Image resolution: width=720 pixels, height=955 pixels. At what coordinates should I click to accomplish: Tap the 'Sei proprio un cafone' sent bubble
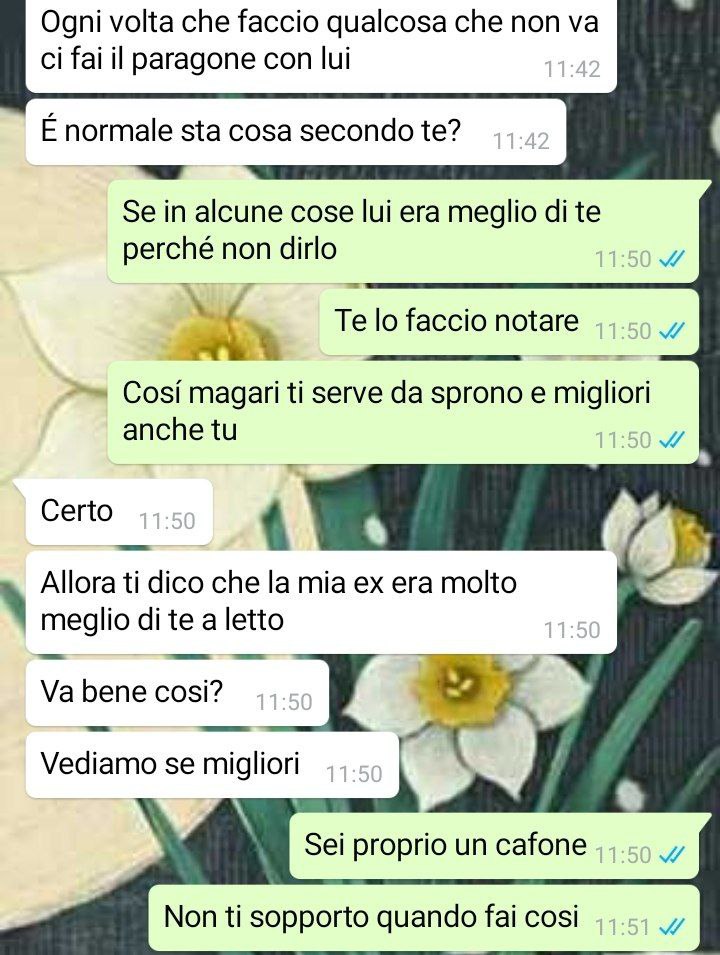[x=500, y=846]
